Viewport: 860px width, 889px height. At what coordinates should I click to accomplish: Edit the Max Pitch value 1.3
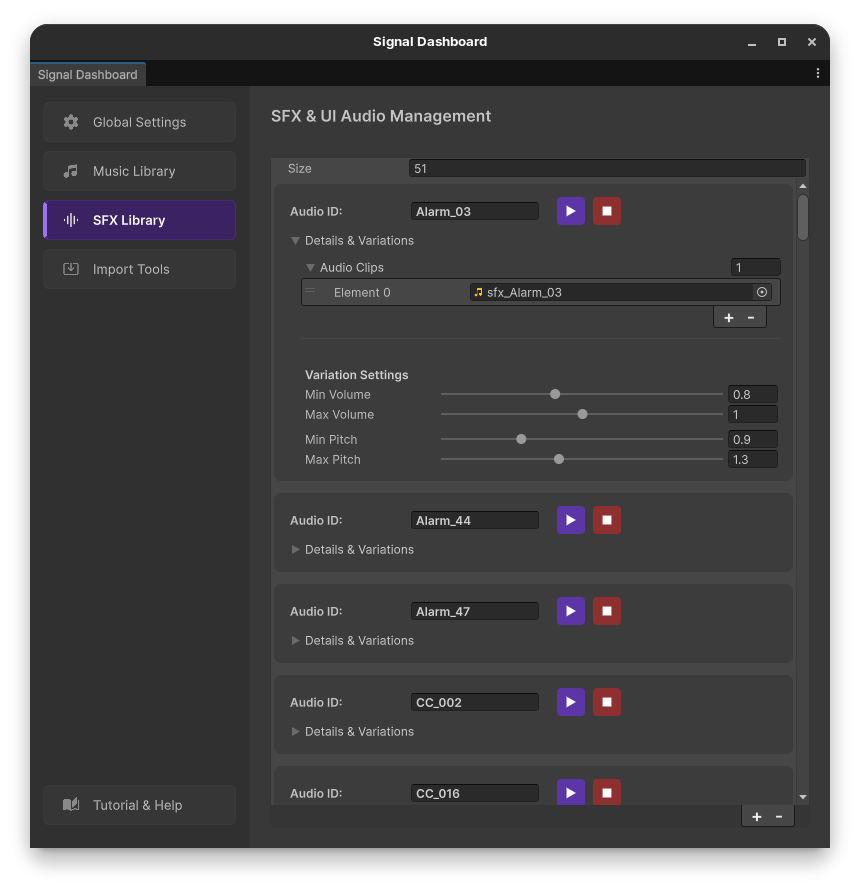753,459
